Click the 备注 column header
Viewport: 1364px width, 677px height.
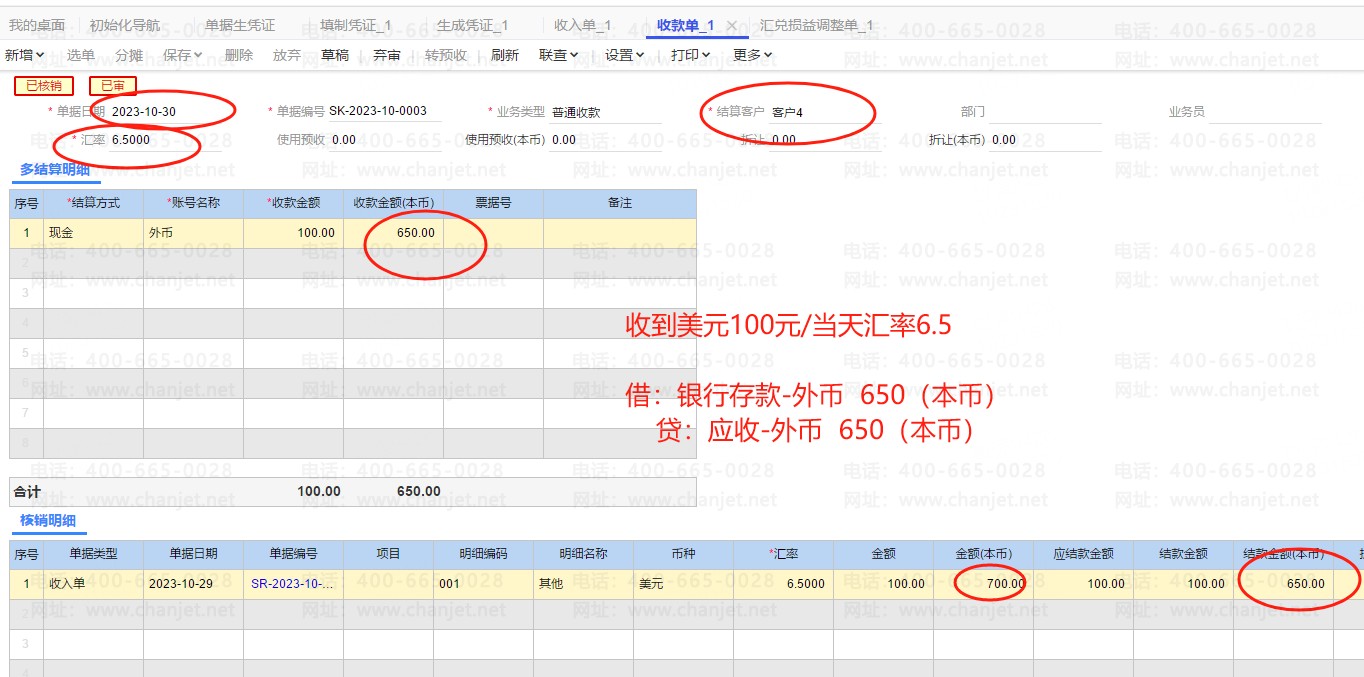[620, 203]
